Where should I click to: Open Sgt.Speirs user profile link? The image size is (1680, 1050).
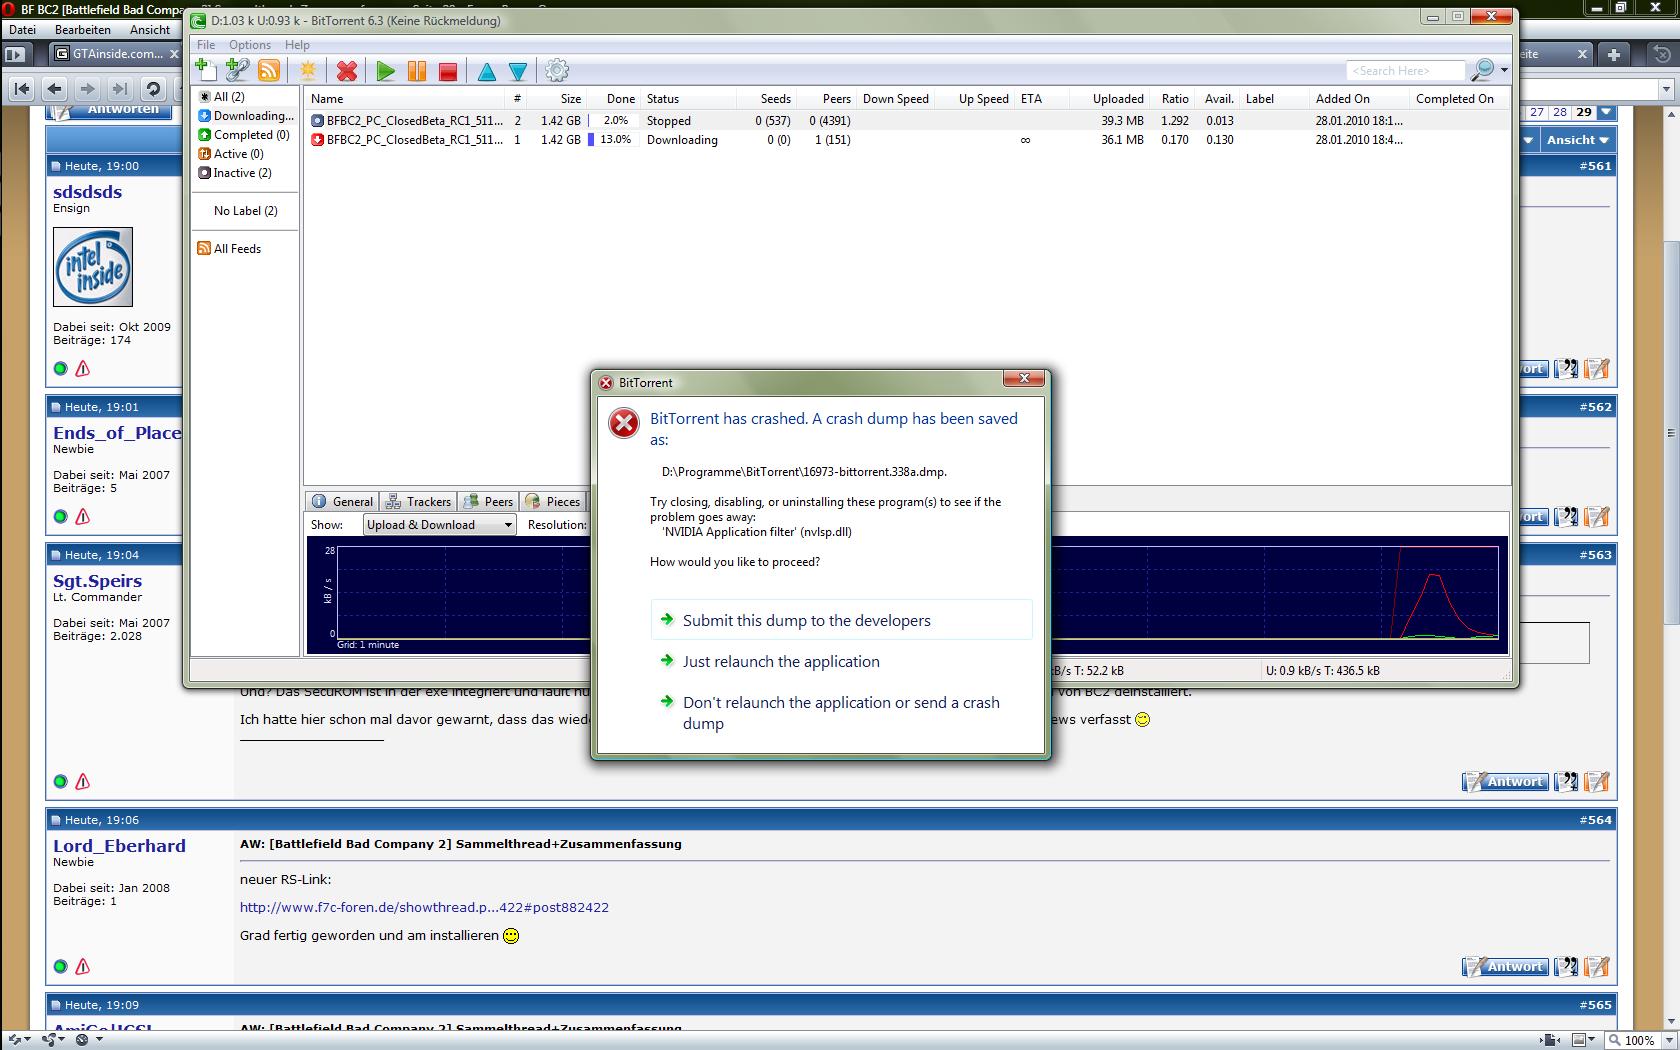coord(97,581)
